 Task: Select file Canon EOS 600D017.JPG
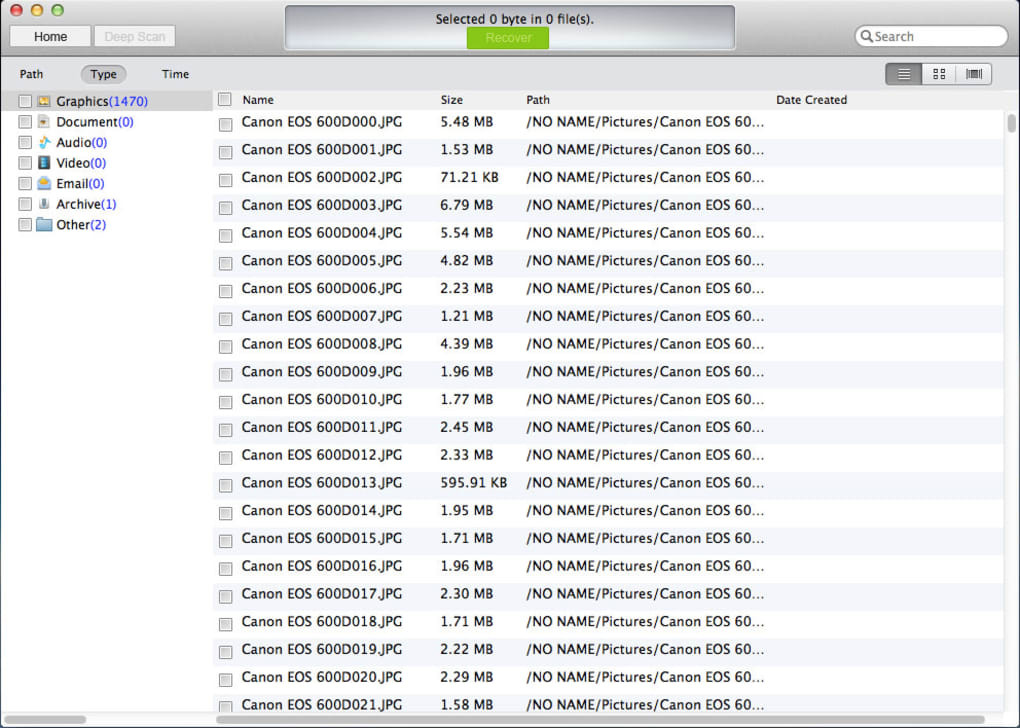(x=321, y=594)
